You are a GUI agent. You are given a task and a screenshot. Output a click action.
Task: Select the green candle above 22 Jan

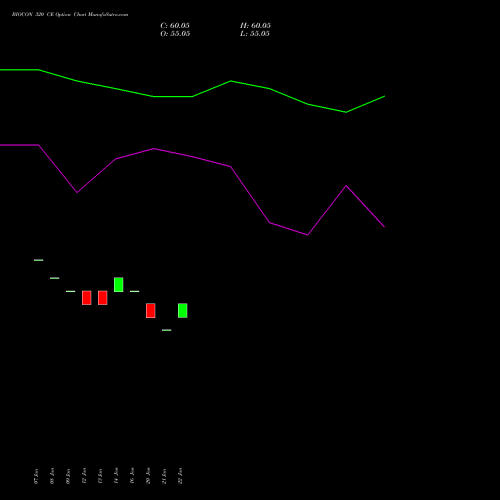(x=183, y=311)
